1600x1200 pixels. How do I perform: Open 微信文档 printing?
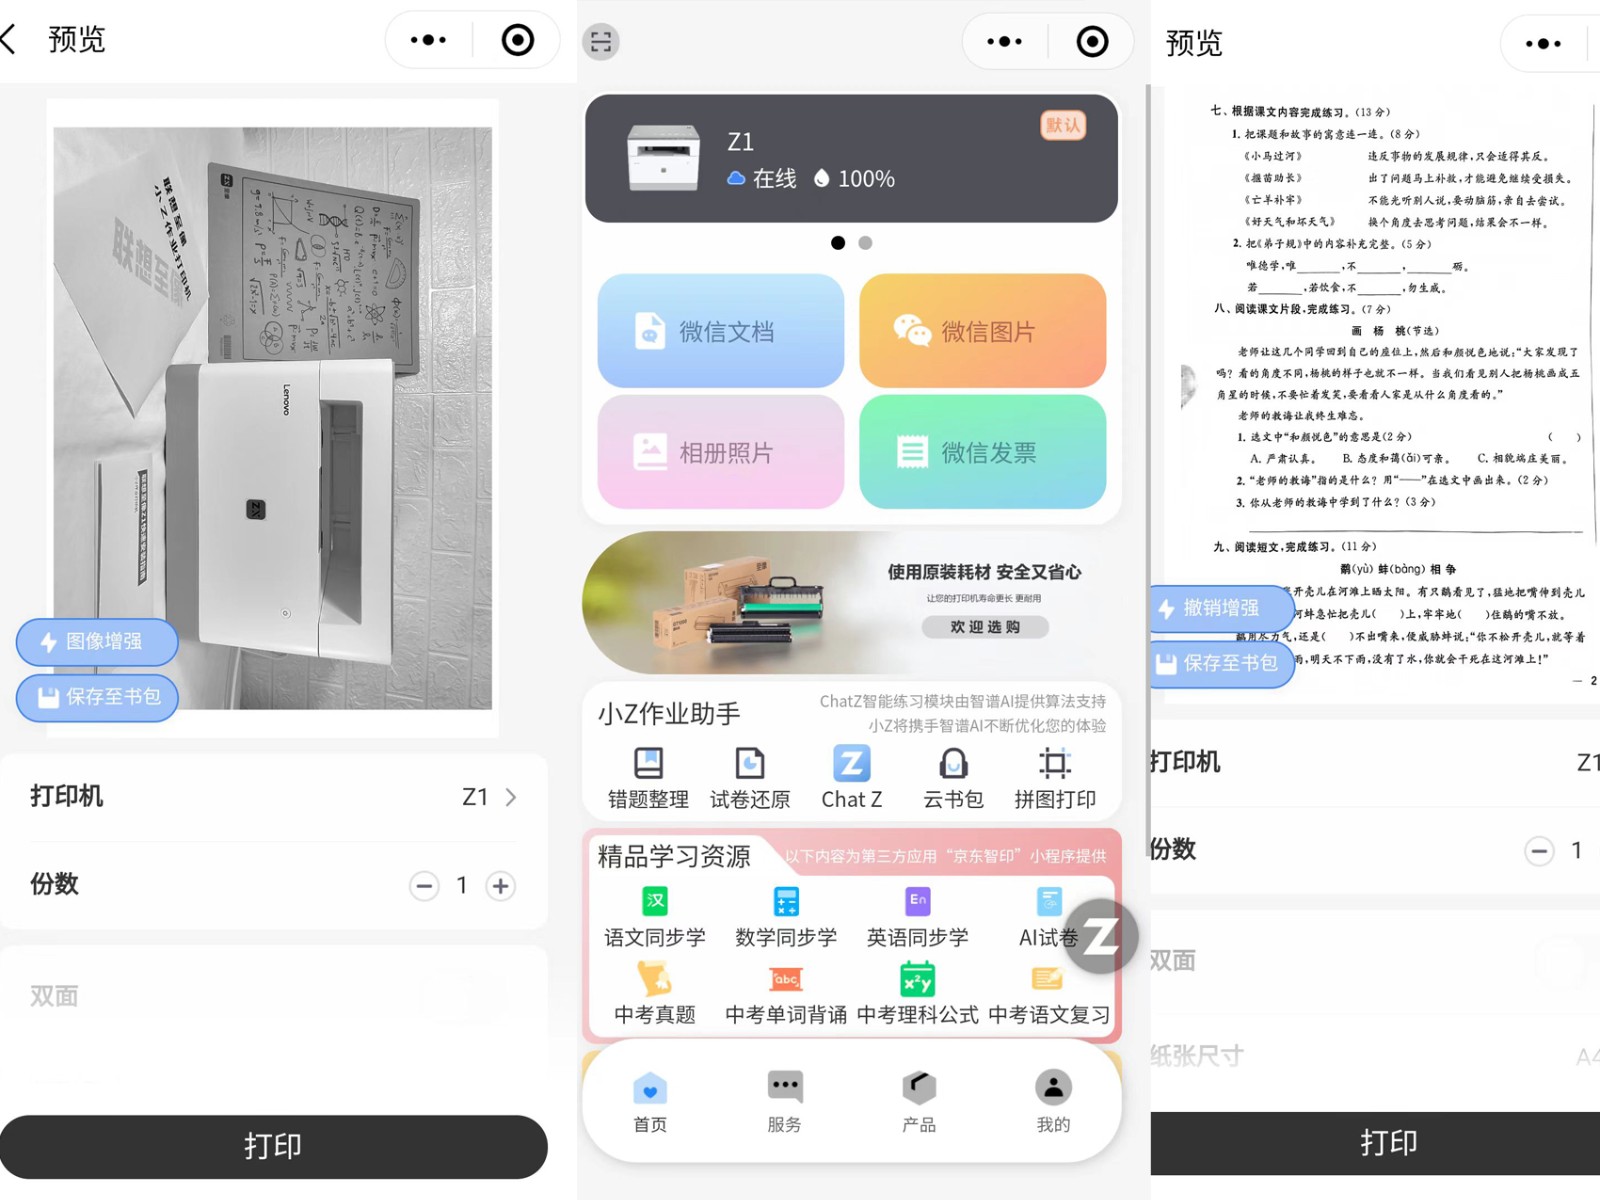point(721,331)
